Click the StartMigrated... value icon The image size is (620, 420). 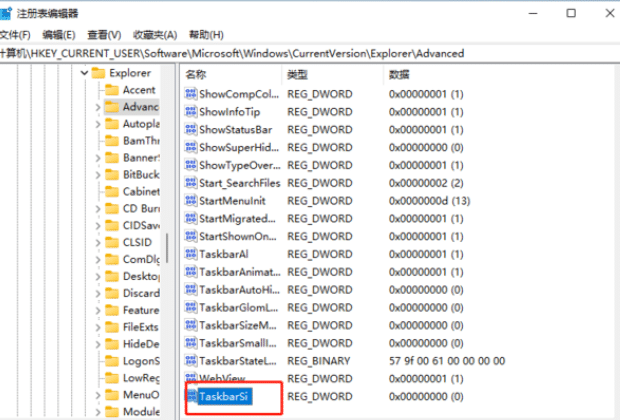191,218
